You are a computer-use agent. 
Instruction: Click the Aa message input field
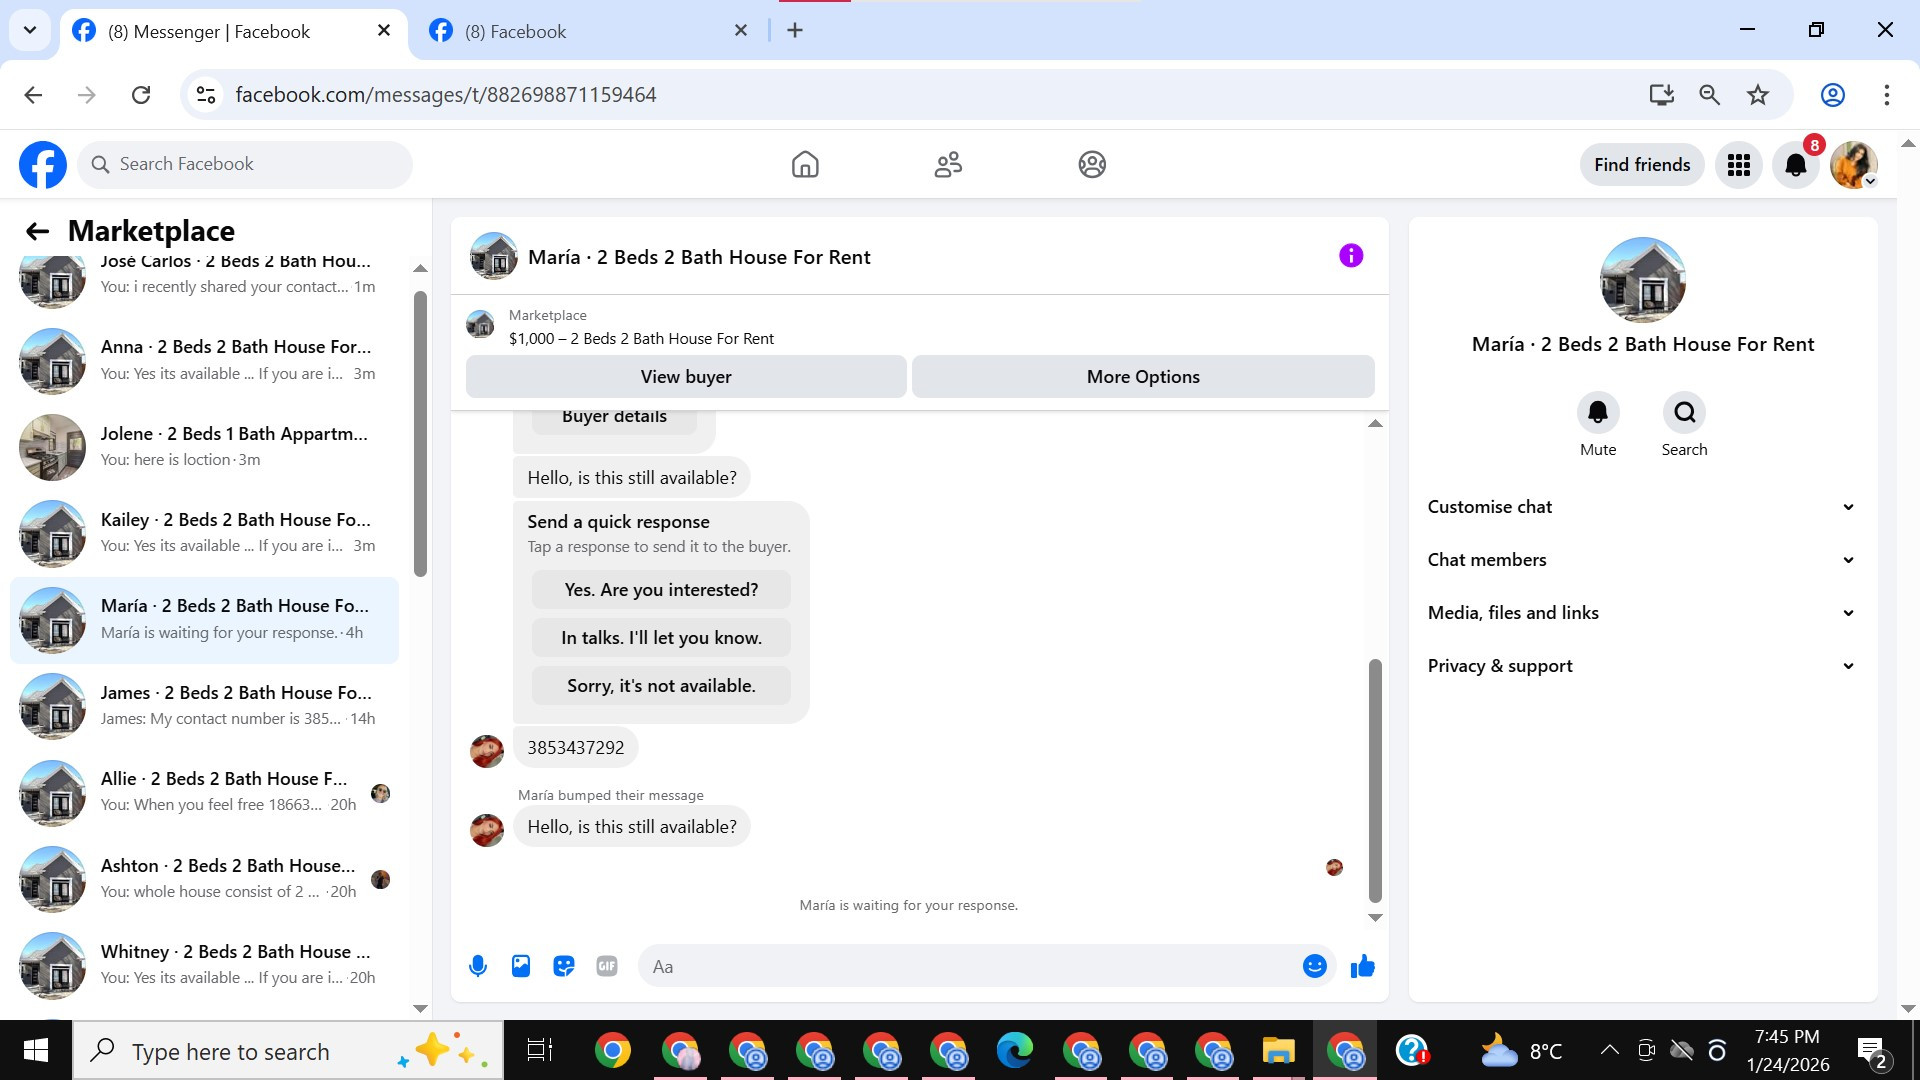[x=970, y=966]
